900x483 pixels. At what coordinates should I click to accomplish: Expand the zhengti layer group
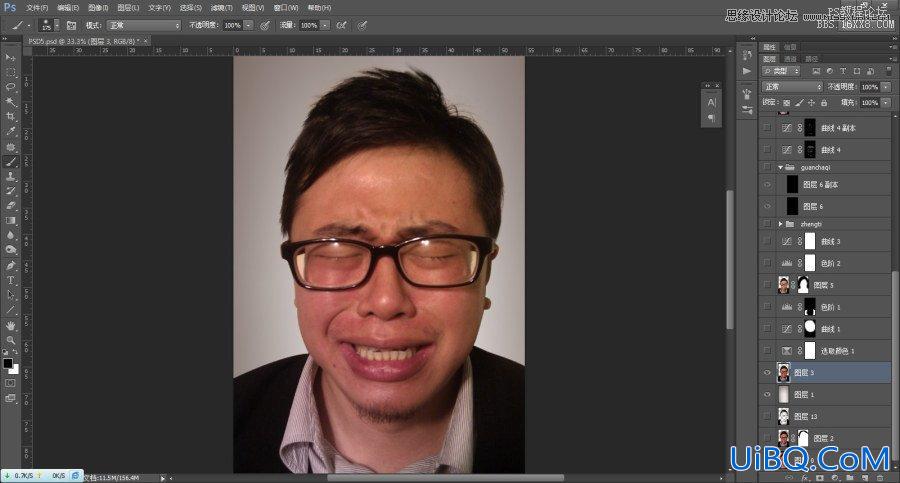coord(781,223)
